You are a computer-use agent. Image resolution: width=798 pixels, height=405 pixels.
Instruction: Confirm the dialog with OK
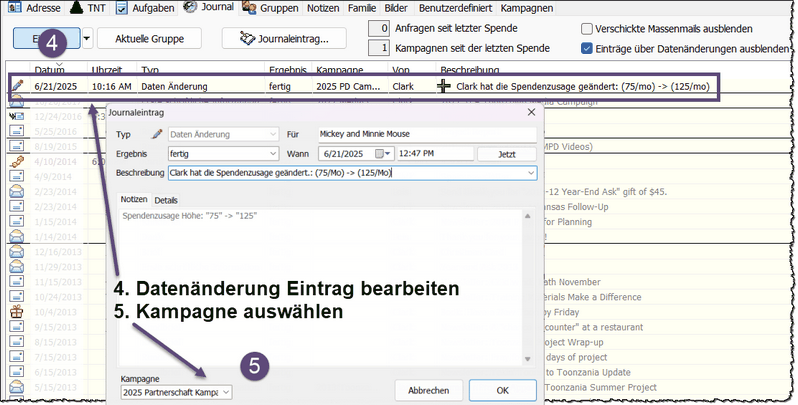point(502,390)
